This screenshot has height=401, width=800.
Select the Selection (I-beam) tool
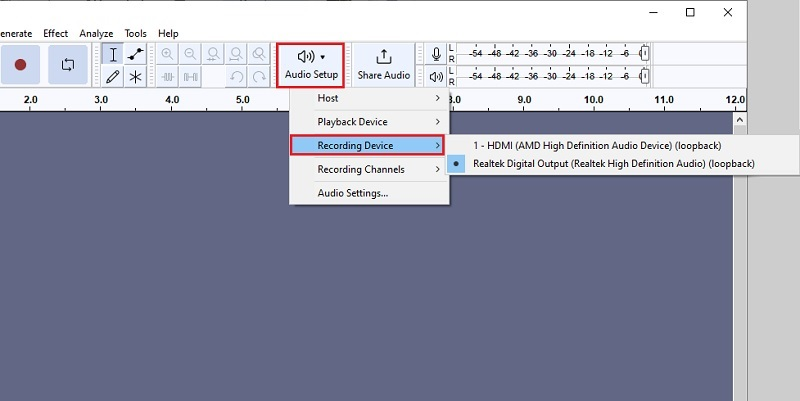[113, 54]
